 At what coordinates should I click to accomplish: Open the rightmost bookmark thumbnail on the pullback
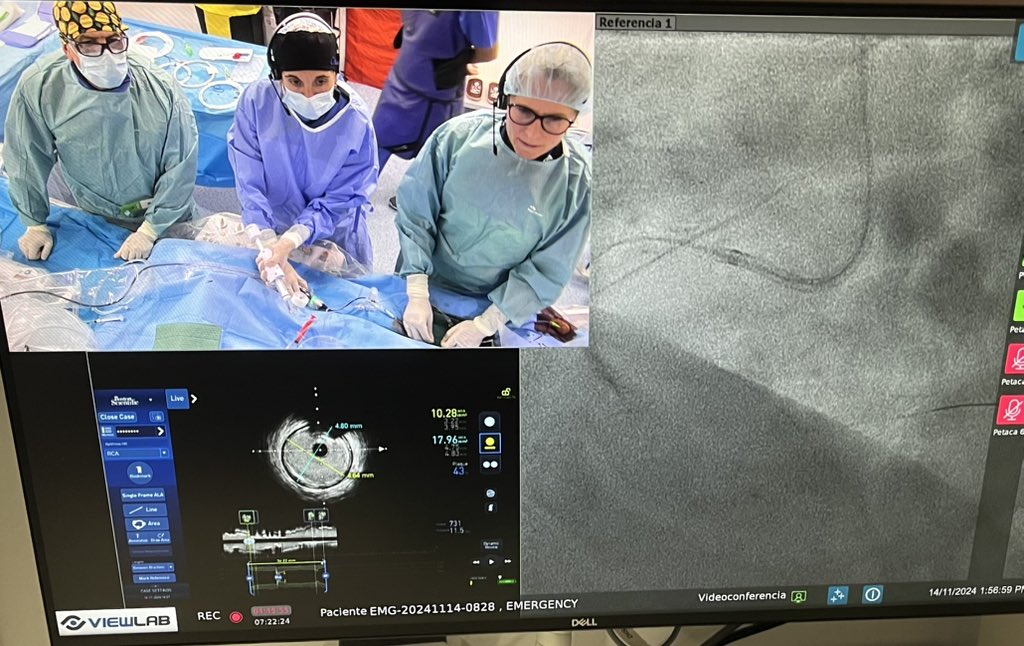(x=323, y=515)
